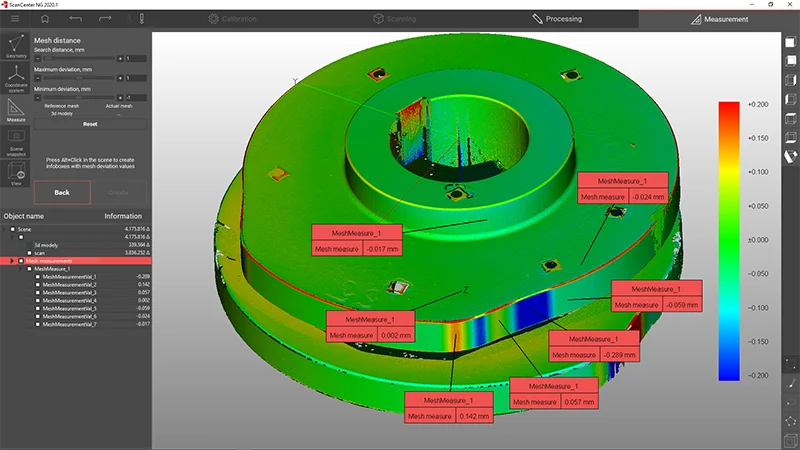Toggle checkbox for MeshMeasurementVal_5
This screenshot has width=800, height=450.
coord(37,308)
